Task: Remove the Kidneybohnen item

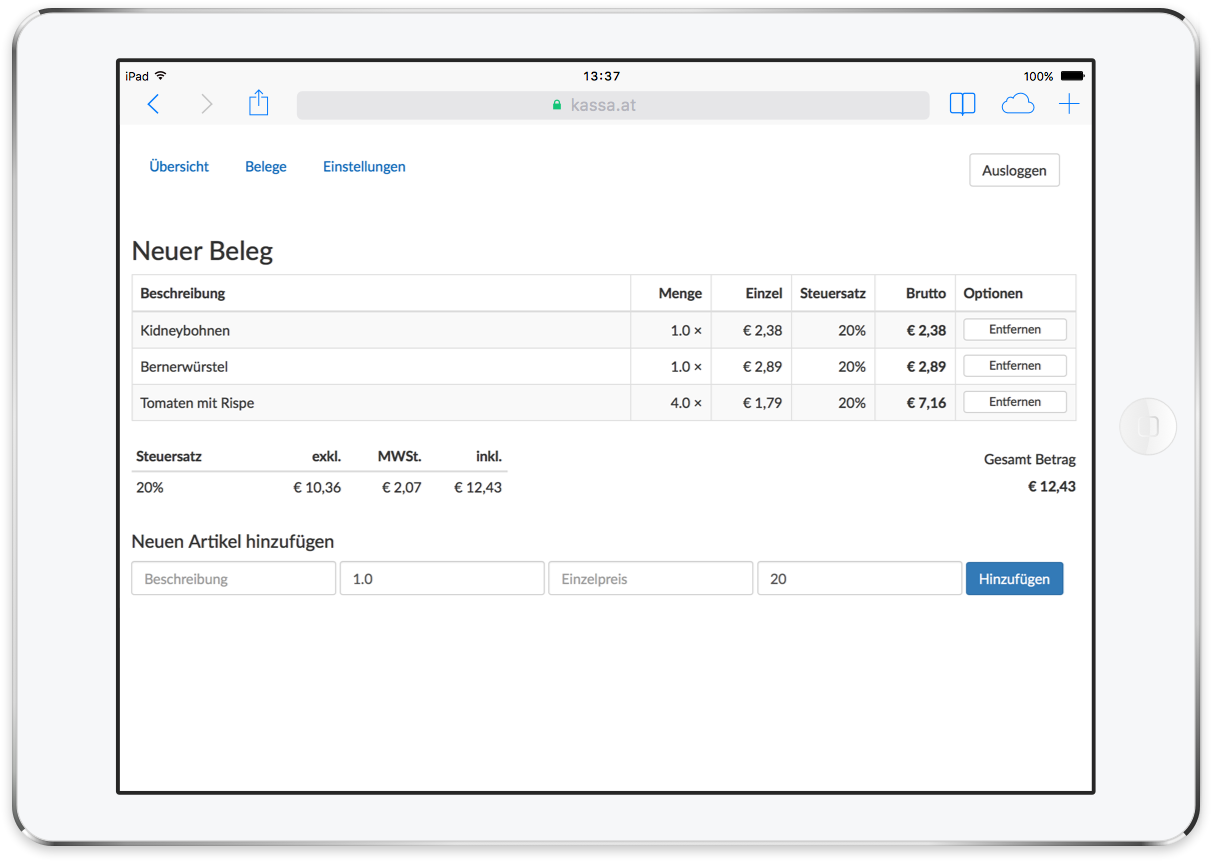Action: (x=1014, y=330)
